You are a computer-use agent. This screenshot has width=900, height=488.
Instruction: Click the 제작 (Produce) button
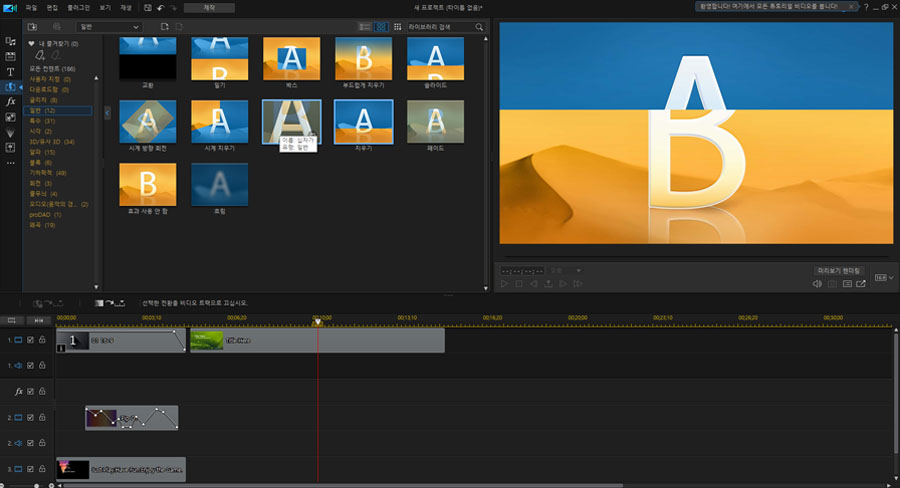(209, 8)
